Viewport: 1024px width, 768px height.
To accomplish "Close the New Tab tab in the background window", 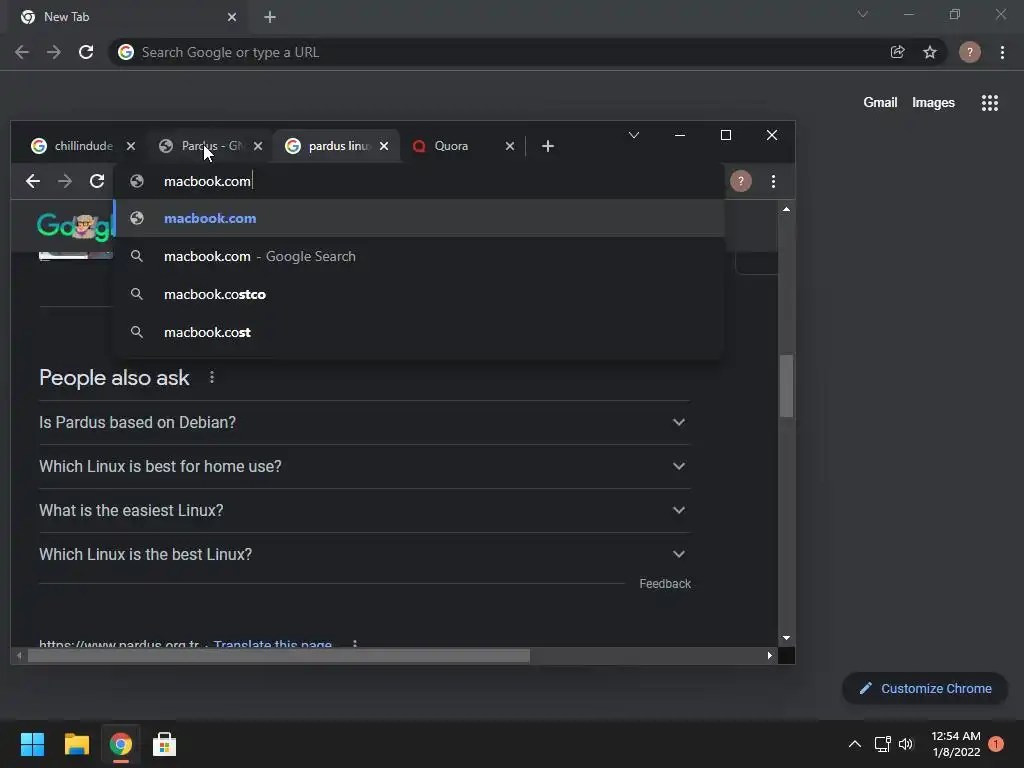I will 232,17.
